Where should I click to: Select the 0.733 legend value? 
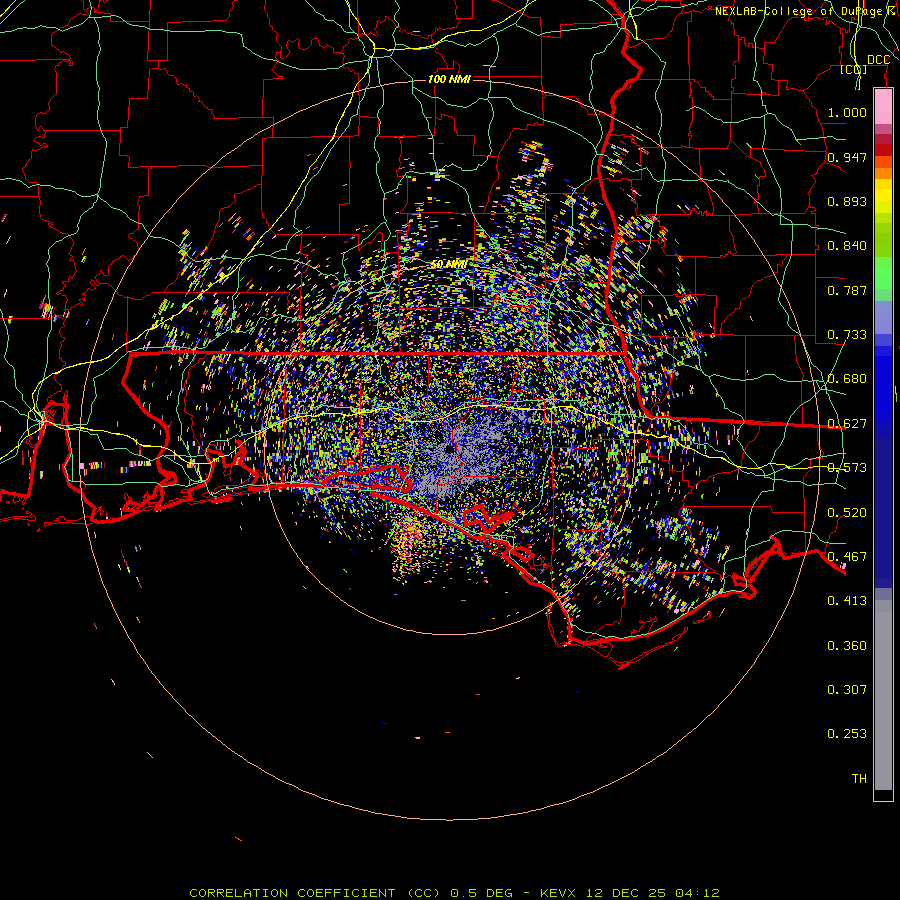point(847,335)
